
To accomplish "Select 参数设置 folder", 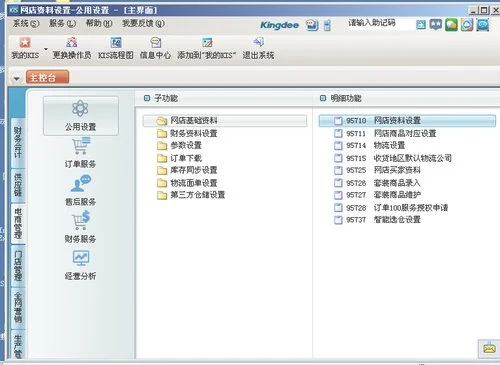I will click(x=186, y=145).
